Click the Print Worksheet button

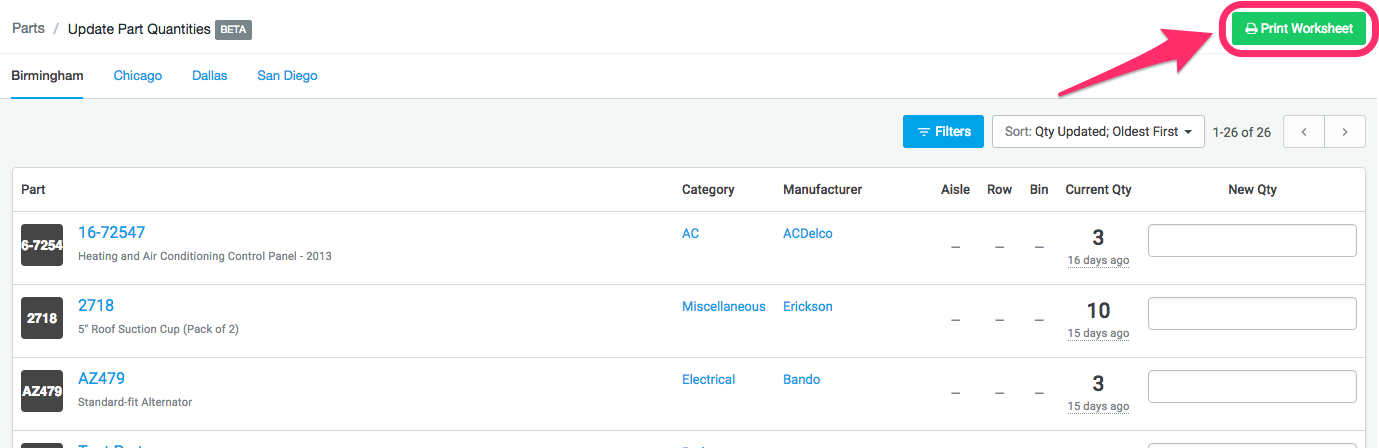pyautogui.click(x=1298, y=29)
